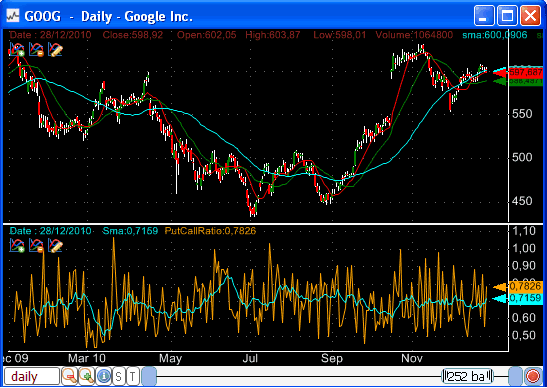Add an indicator to the price chart
The image size is (547, 388).
[17, 50]
